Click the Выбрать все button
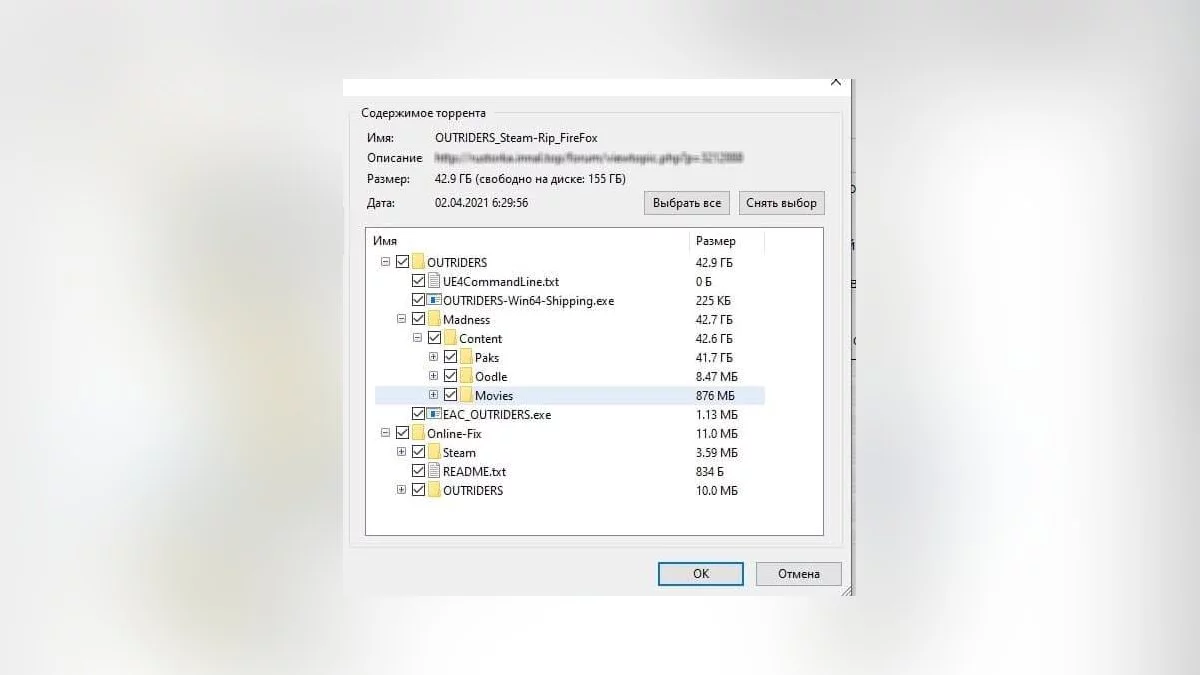1200x675 pixels. [x=687, y=203]
